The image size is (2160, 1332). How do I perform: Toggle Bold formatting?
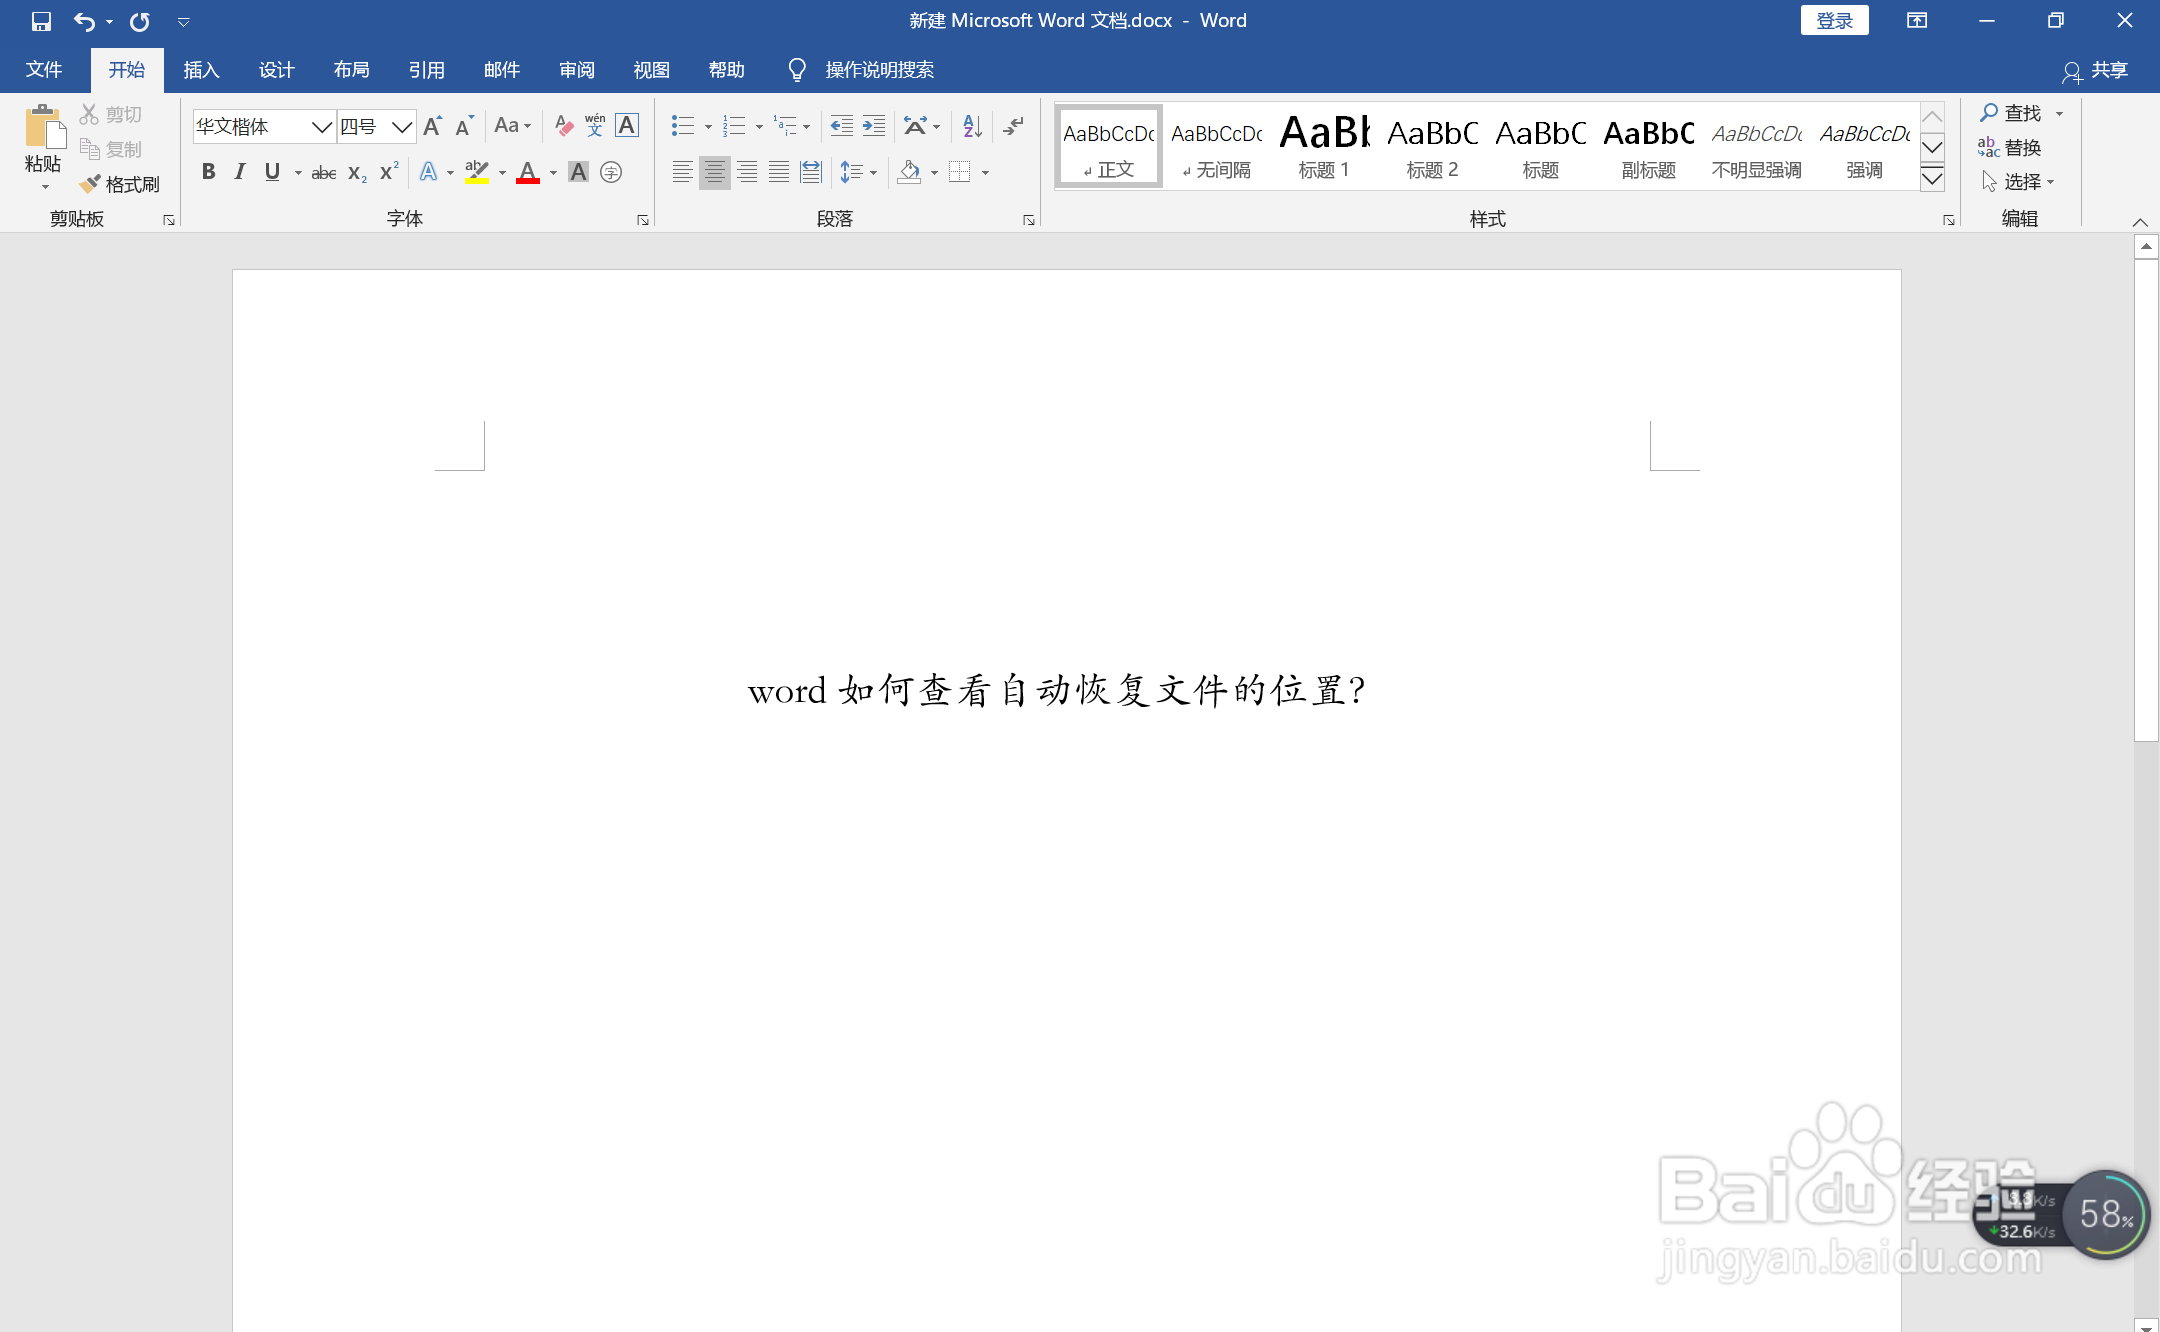pos(208,172)
